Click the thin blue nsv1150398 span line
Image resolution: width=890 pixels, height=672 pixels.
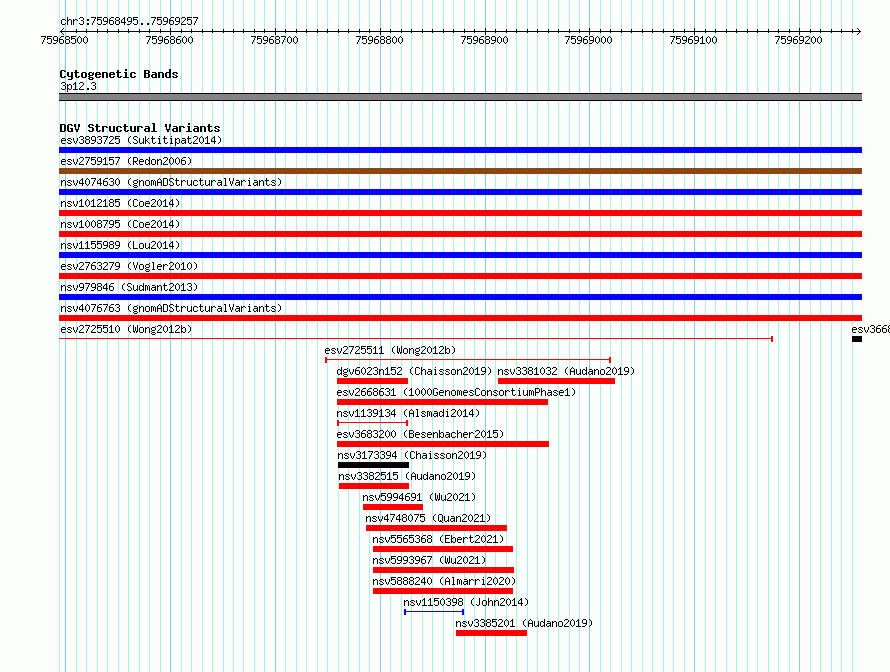434,612
